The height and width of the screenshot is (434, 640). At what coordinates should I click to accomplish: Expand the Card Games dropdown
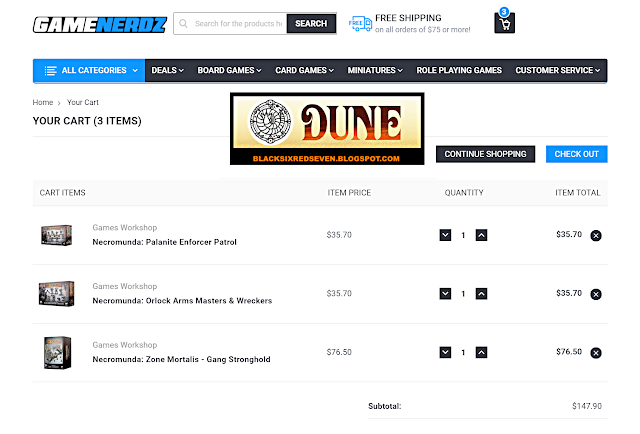click(x=304, y=71)
